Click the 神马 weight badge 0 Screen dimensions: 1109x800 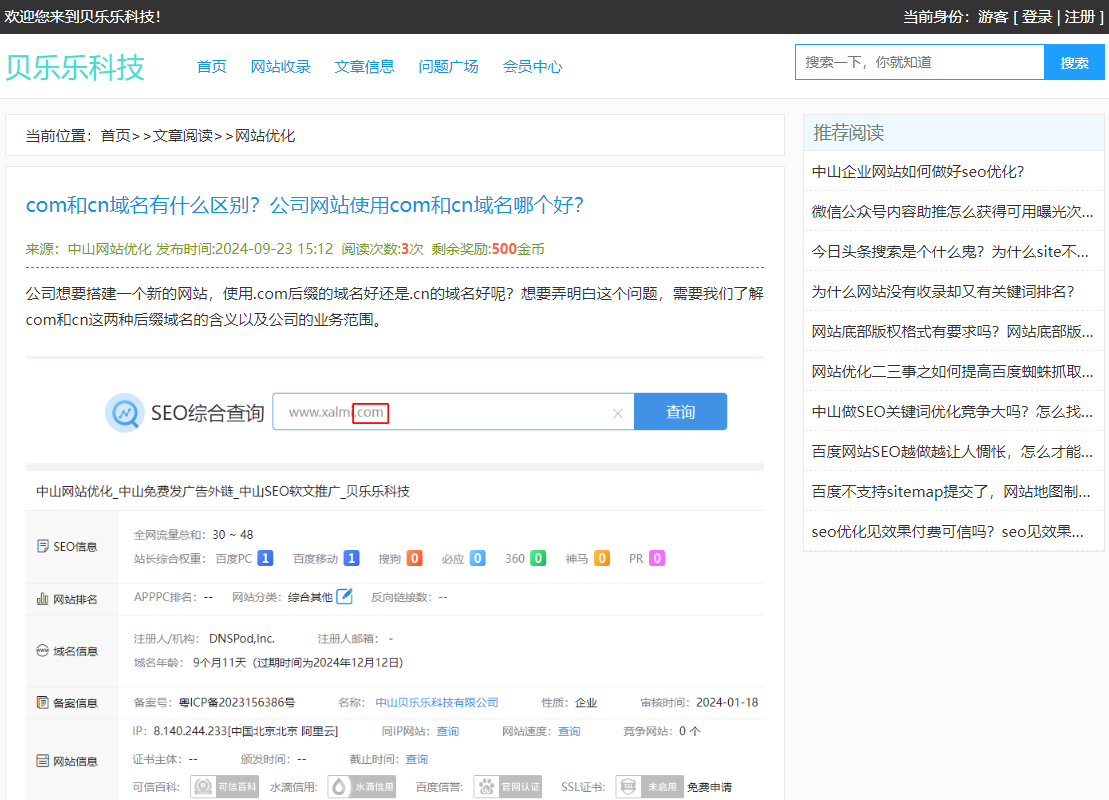[x=602, y=558]
